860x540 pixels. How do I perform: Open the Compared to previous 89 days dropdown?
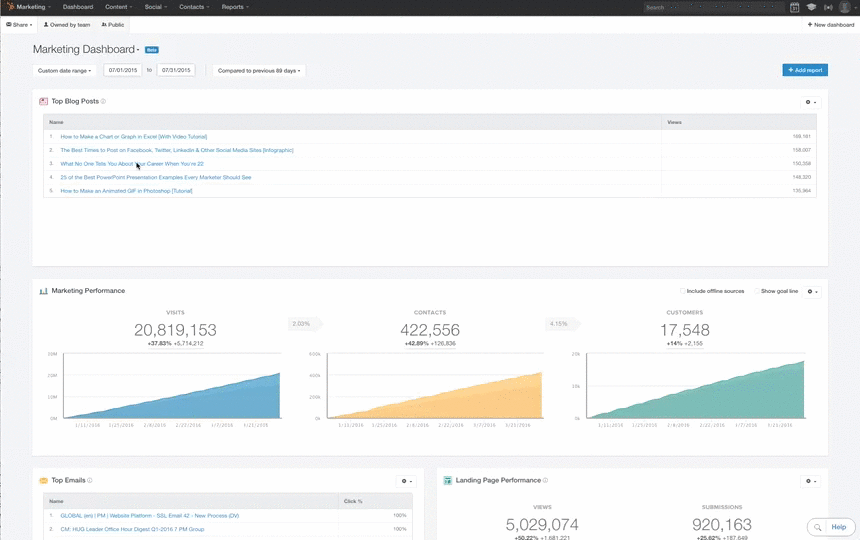[x=258, y=71]
